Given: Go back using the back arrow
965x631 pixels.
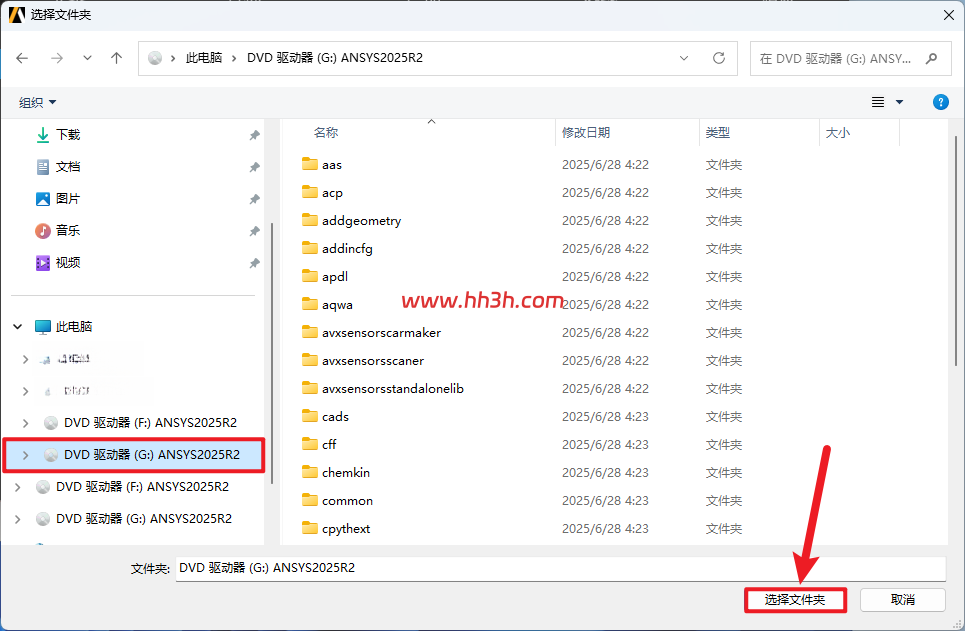Looking at the screenshot, I should pyautogui.click(x=22, y=58).
